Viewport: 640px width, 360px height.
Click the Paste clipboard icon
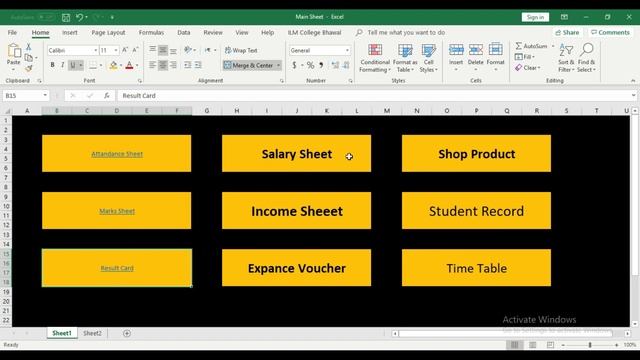pyautogui.click(x=14, y=51)
